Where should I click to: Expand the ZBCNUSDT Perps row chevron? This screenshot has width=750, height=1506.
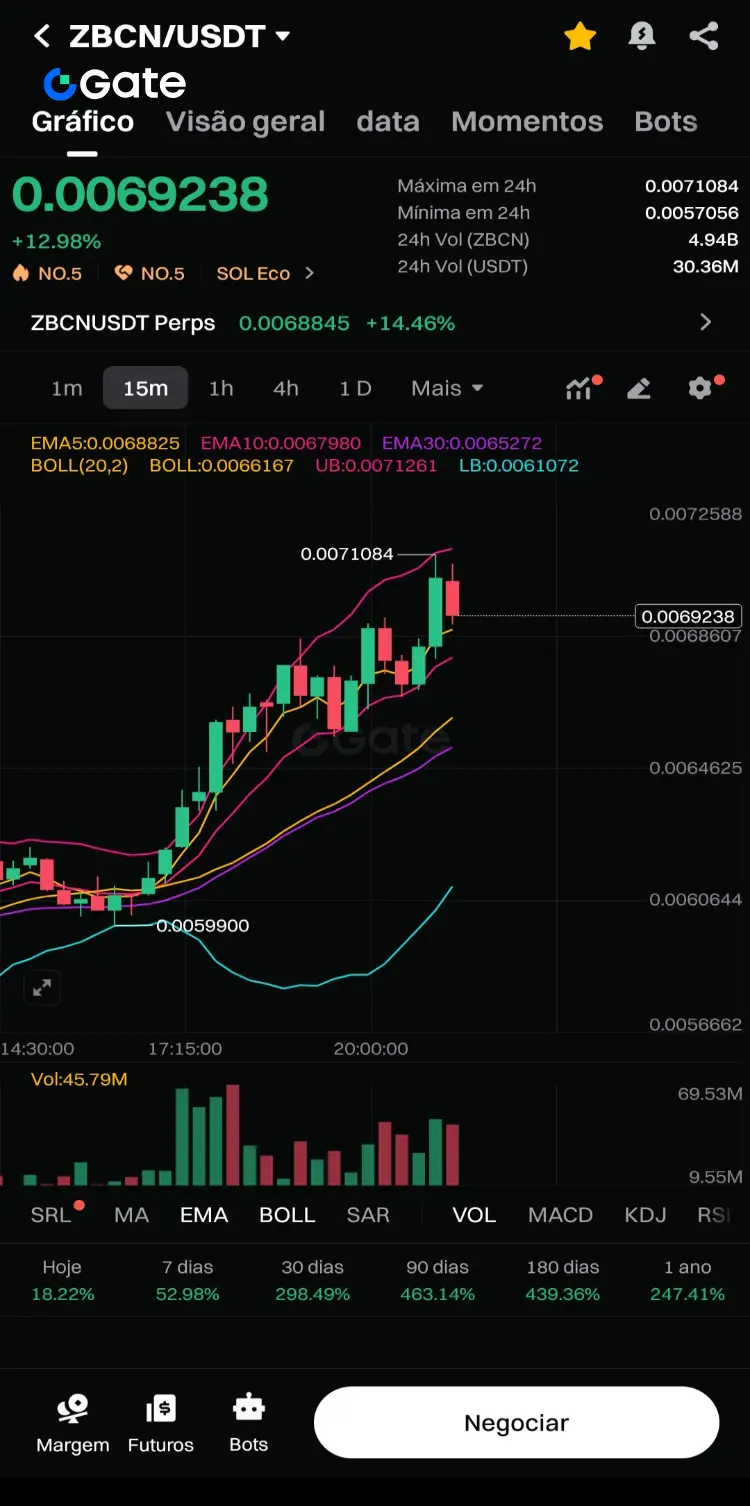[706, 322]
